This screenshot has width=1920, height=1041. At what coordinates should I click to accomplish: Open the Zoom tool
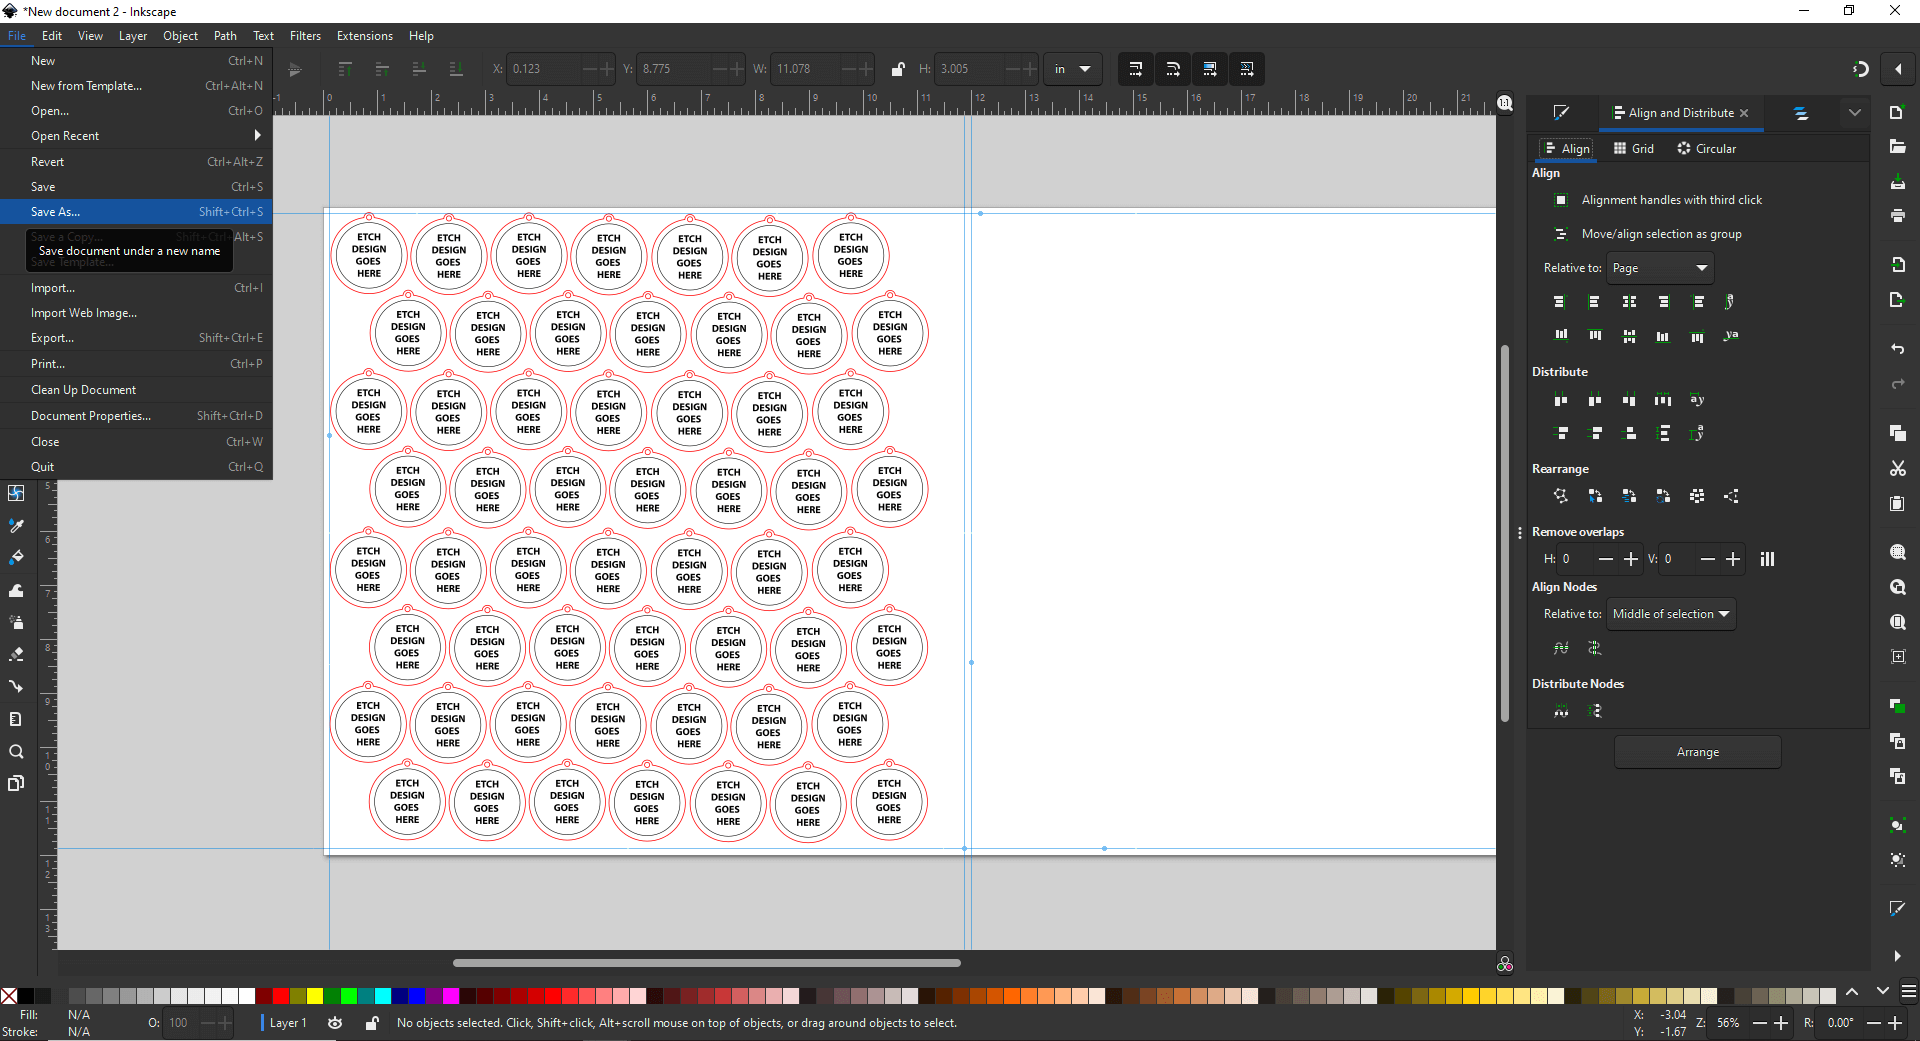[16, 751]
